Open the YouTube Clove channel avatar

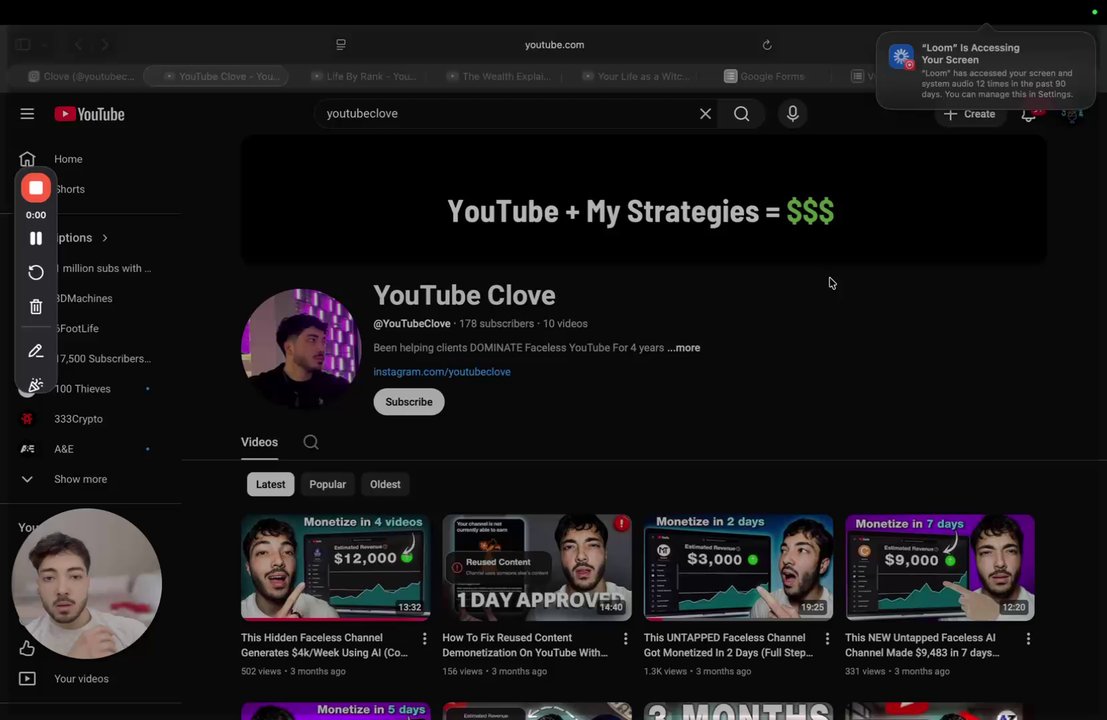(301, 349)
